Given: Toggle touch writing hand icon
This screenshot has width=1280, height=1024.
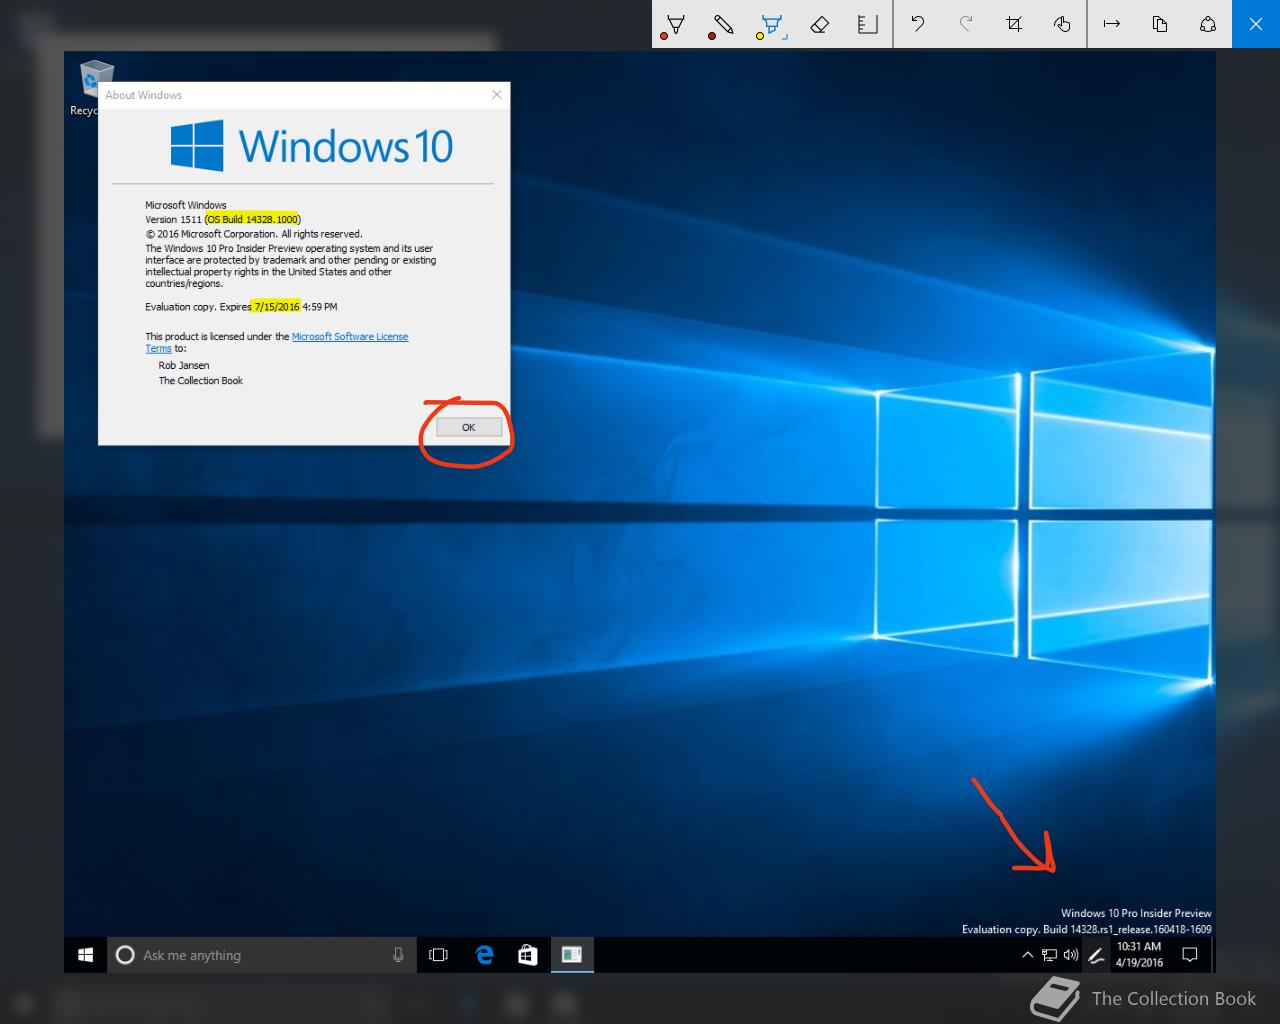Looking at the screenshot, I should (x=1062, y=24).
